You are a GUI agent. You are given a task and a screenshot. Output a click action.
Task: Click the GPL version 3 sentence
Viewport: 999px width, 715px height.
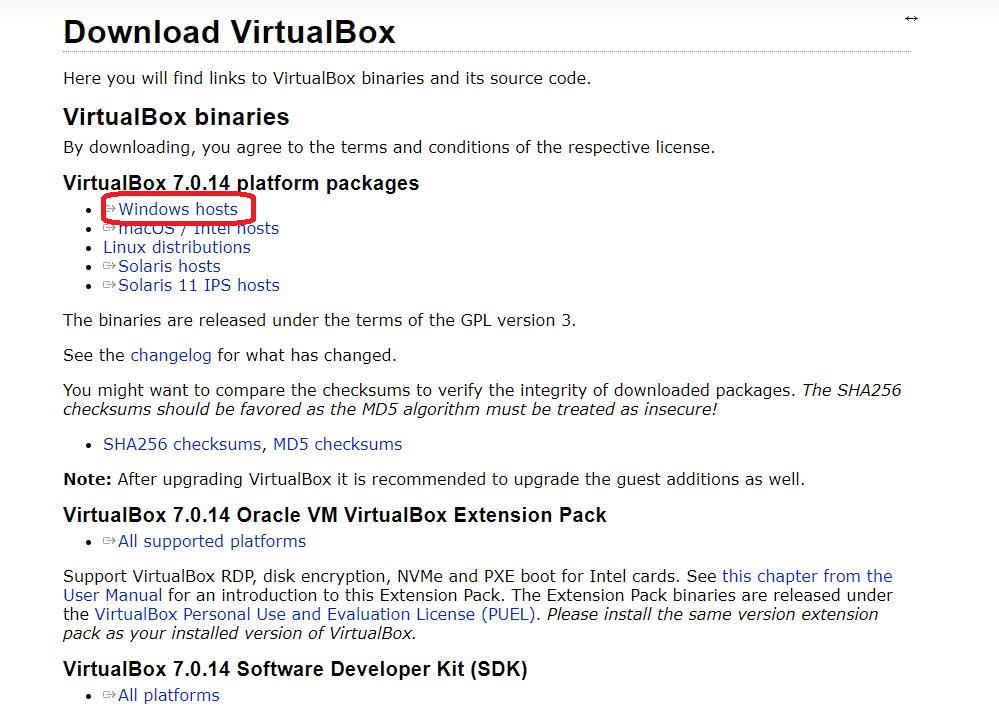click(319, 321)
